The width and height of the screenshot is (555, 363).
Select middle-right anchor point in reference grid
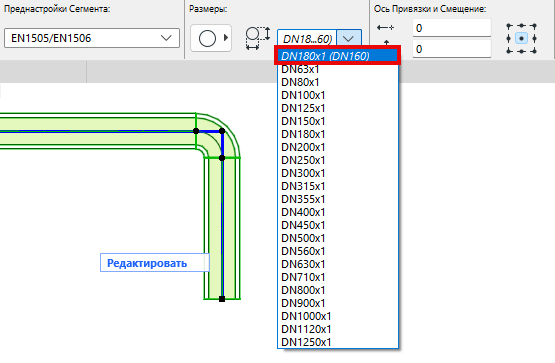point(534,38)
